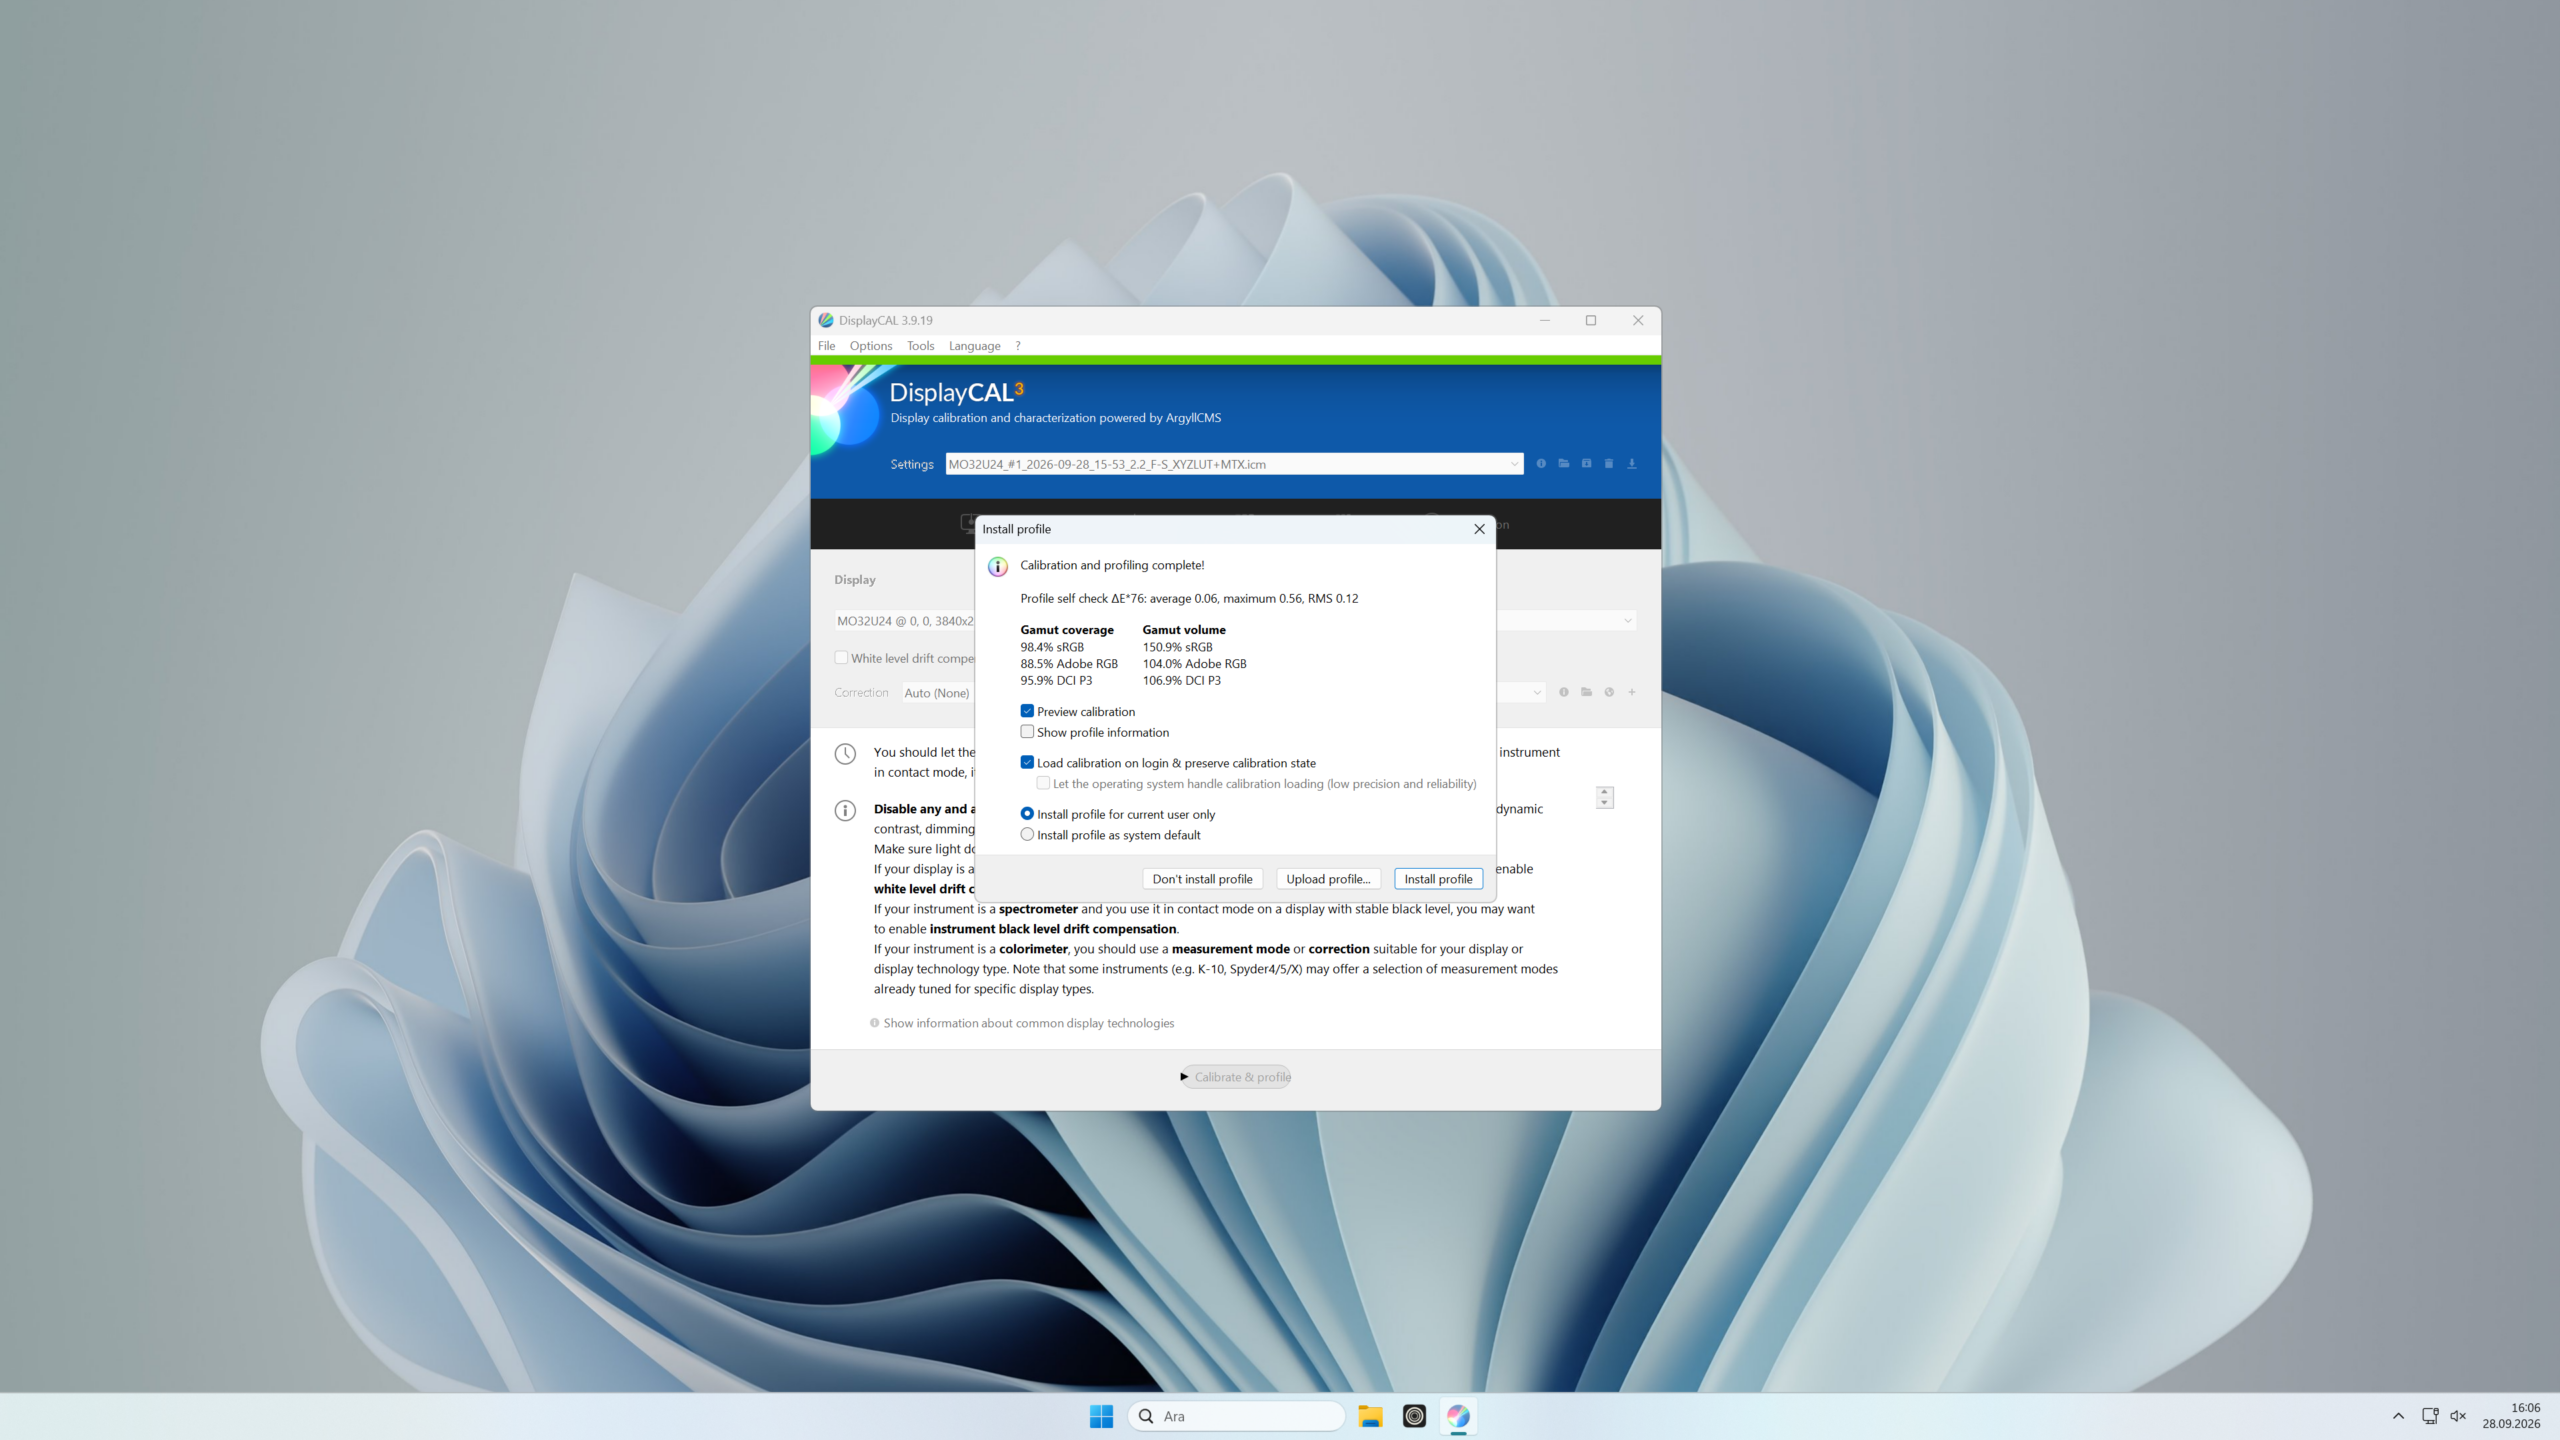The height and width of the screenshot is (1440, 2560).
Task: Open the Language menu
Action: (974, 346)
